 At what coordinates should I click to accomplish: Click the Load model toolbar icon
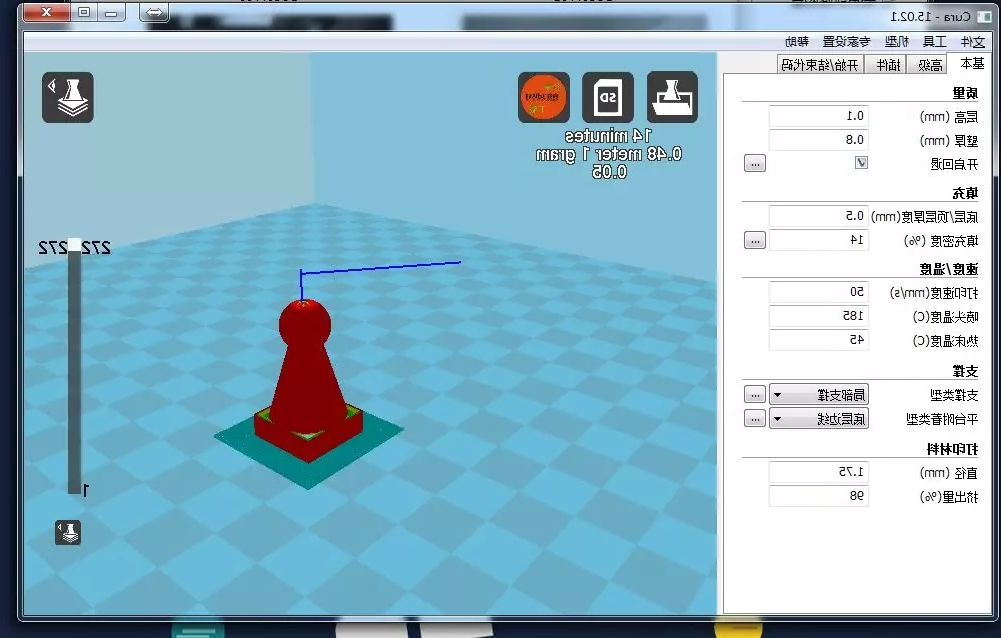click(x=673, y=97)
